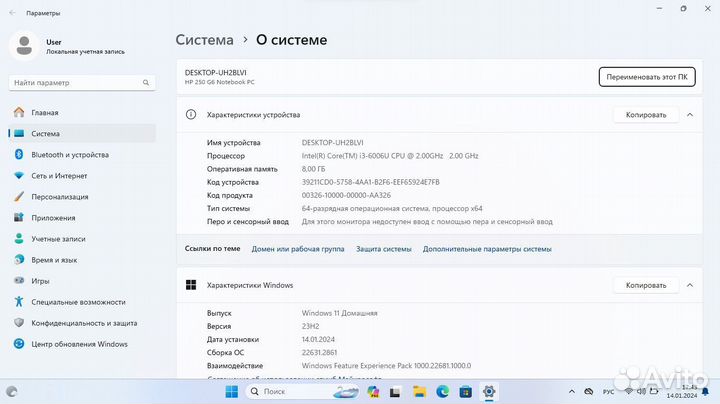The width and height of the screenshot is (720, 404).
Task: Open Дополнительные параметры системы link
Action: tap(487, 249)
